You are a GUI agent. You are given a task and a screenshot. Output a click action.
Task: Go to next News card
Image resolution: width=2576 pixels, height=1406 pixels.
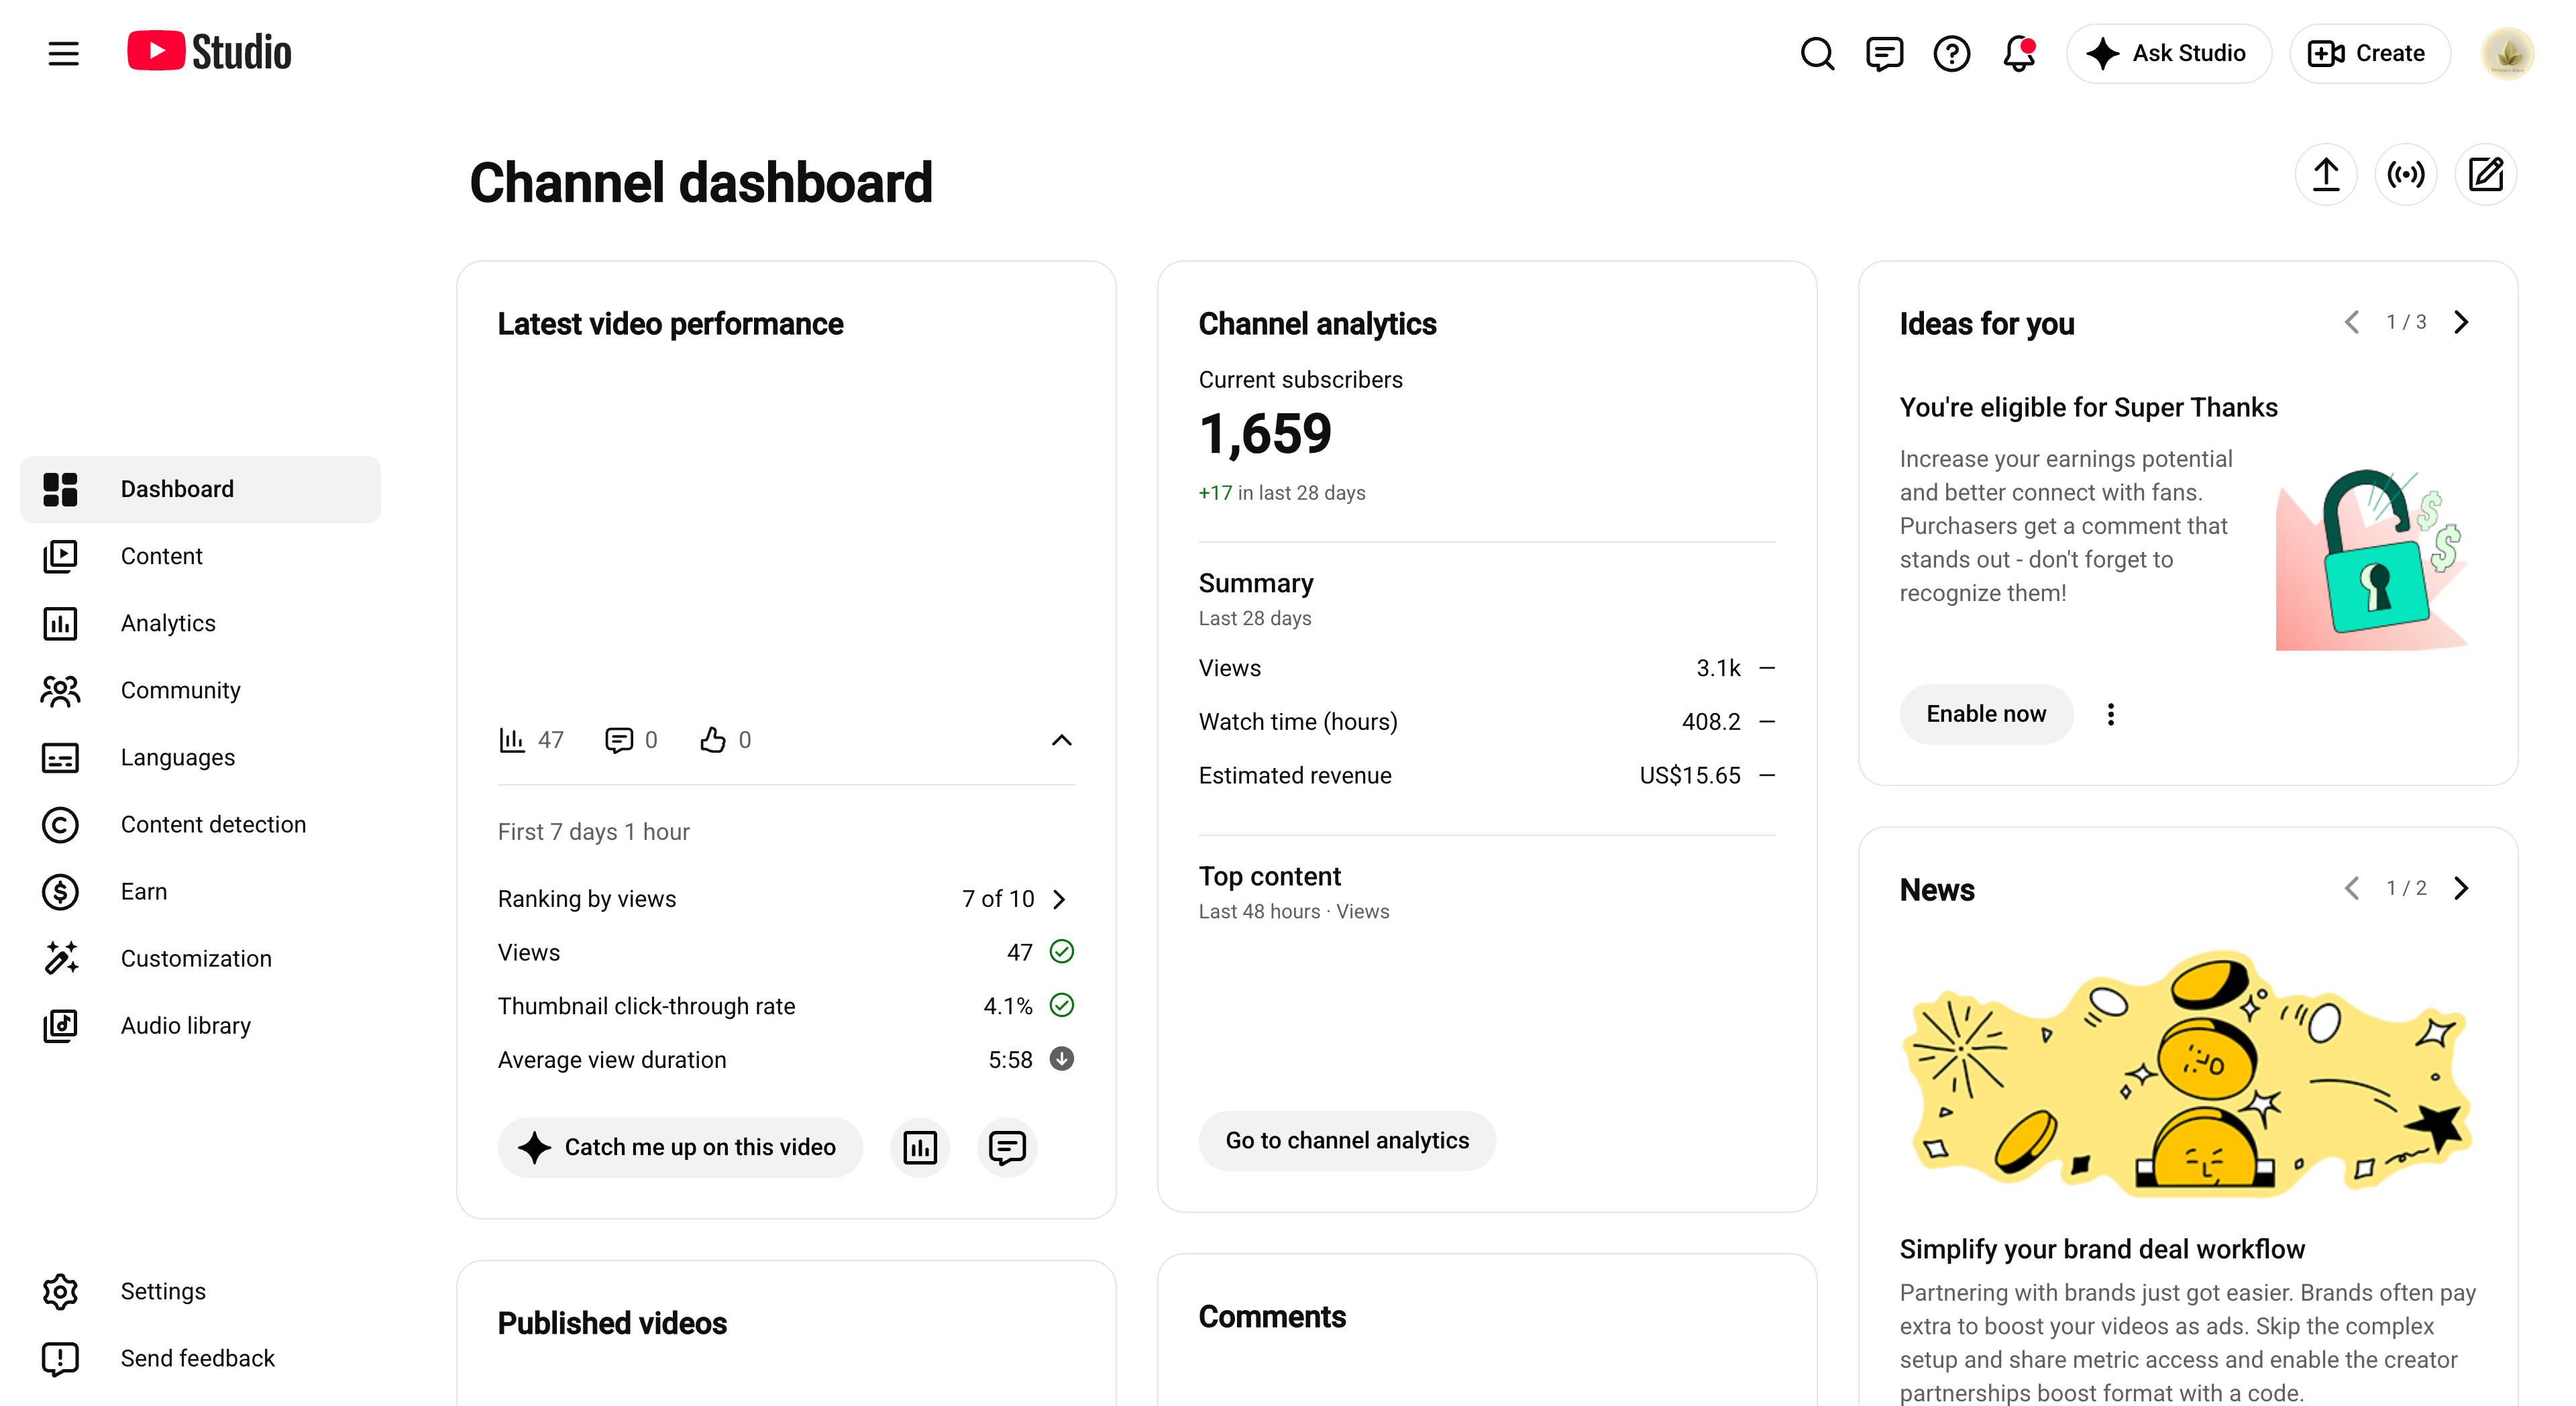pyautogui.click(x=2461, y=888)
